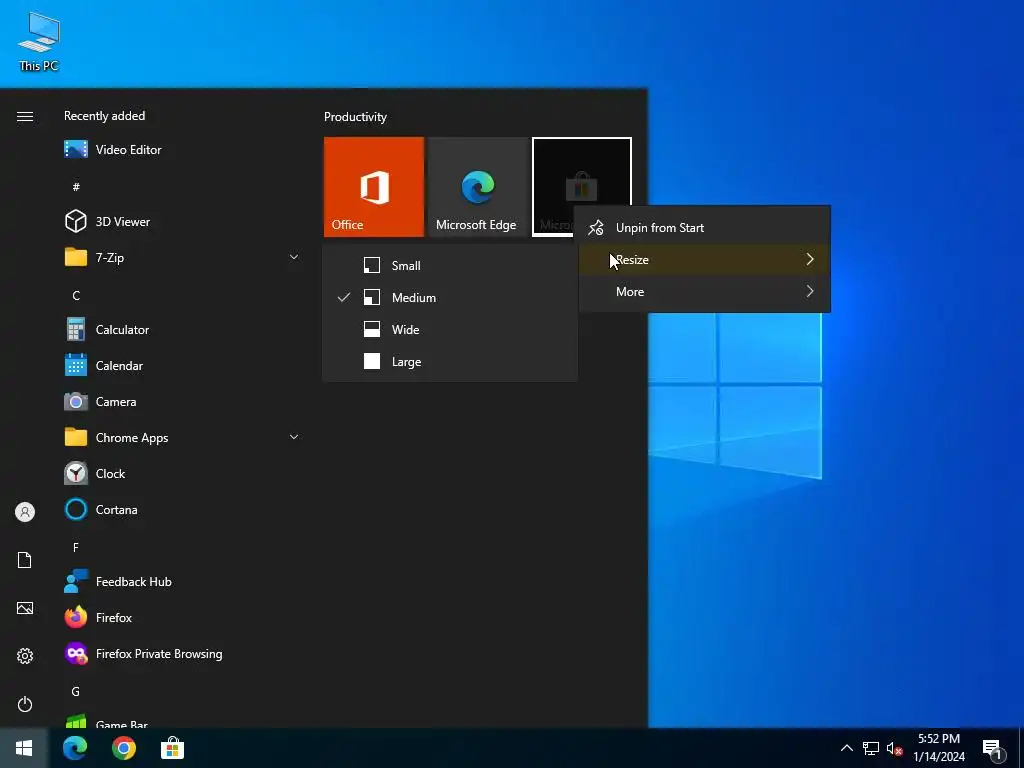Click the # letter header
This screenshot has height=768, width=1024.
coord(76,187)
